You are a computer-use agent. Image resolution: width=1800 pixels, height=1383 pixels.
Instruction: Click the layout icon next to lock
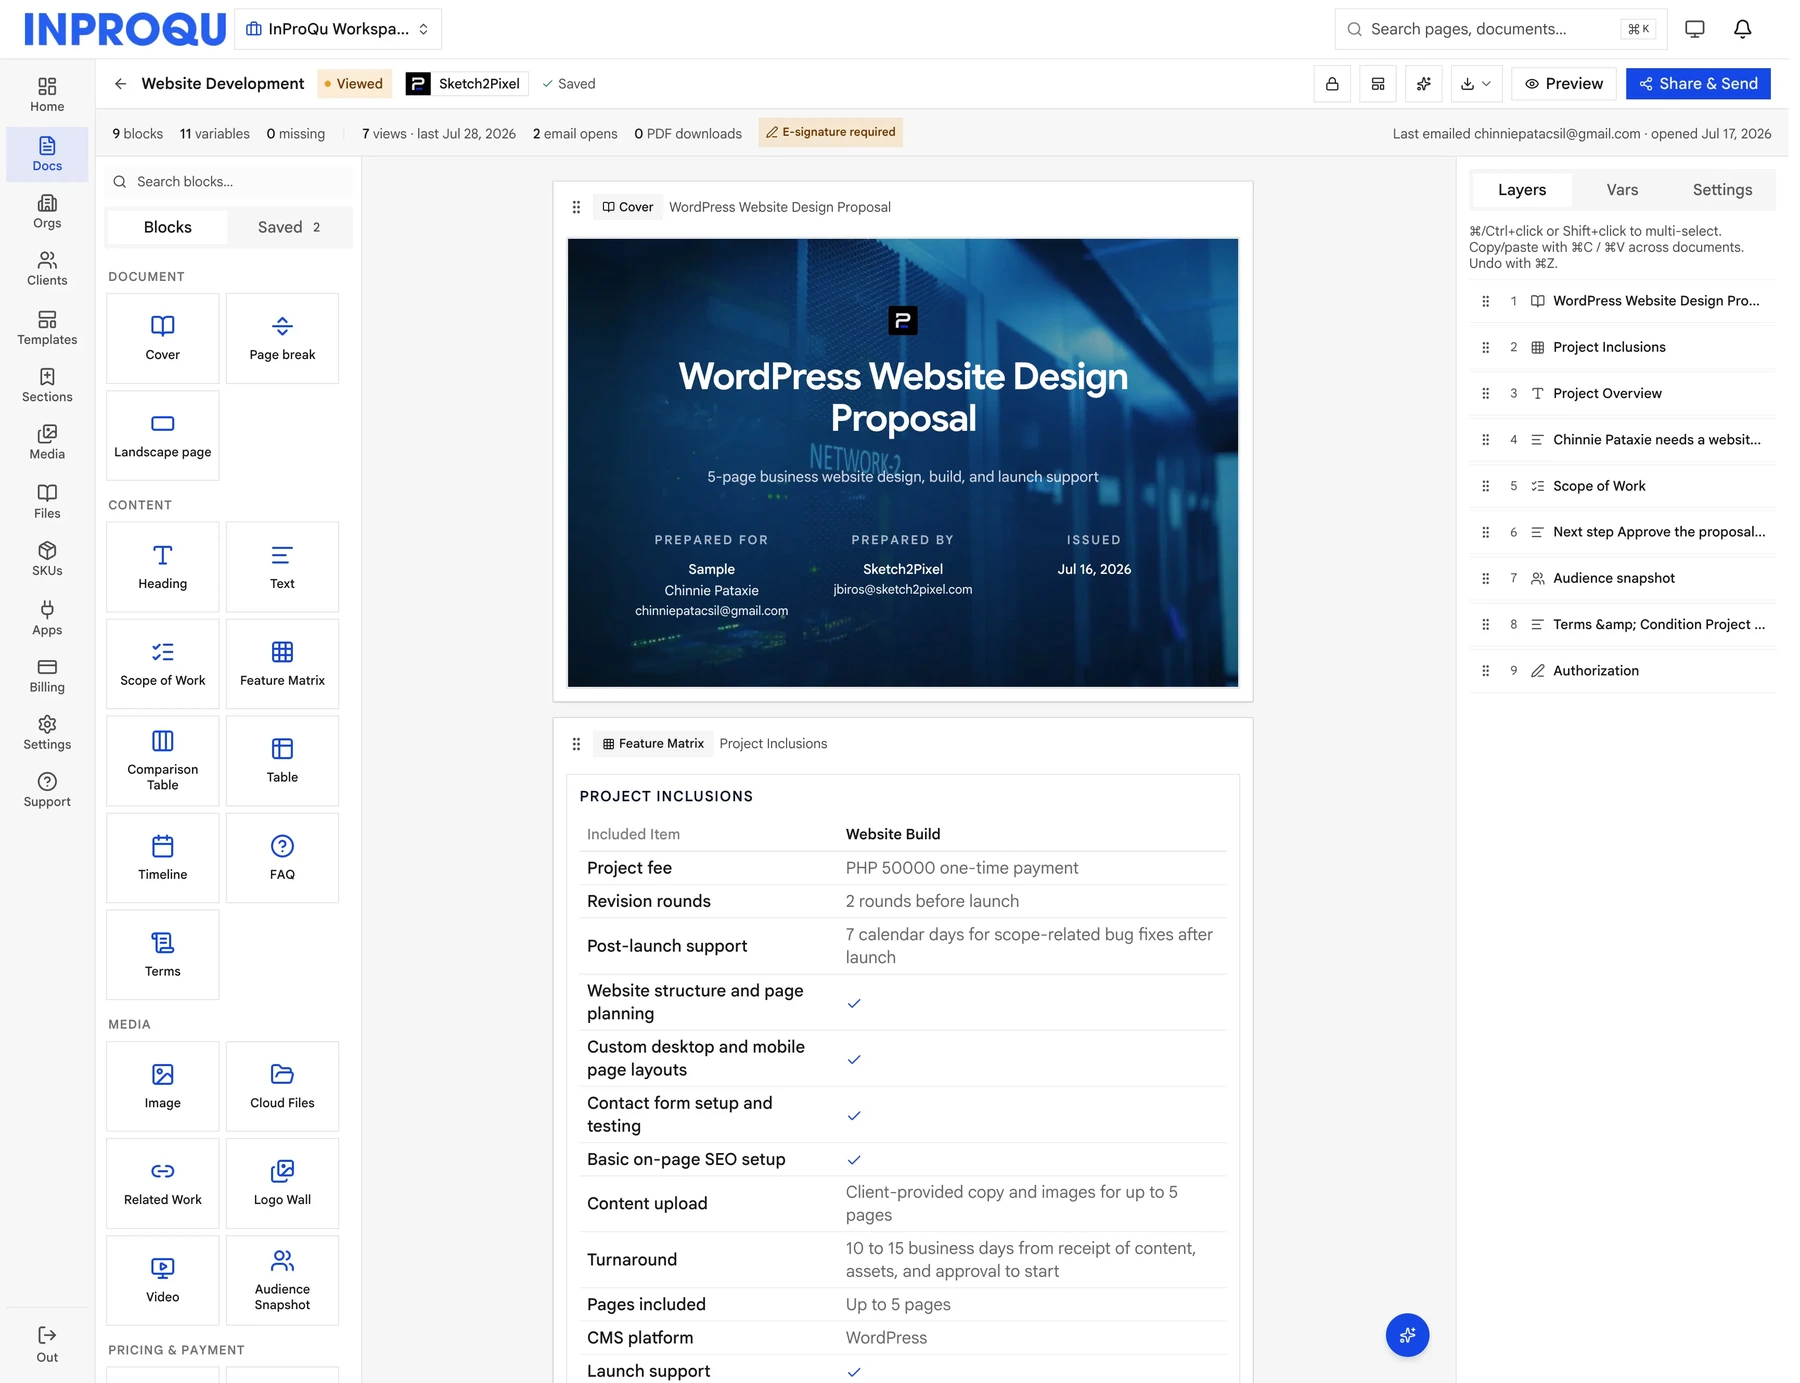tap(1378, 84)
